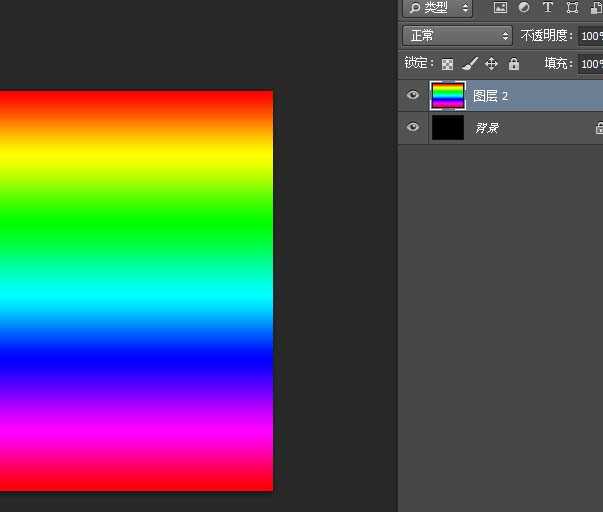Open the 正常 blend mode dropdown
The image size is (603, 512).
457,36
